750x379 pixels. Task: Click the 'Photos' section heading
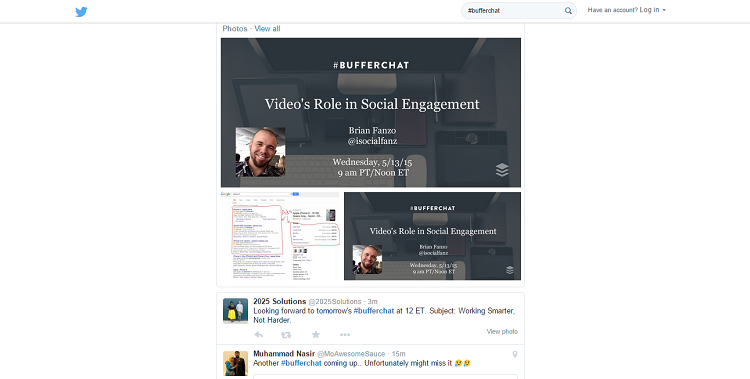click(x=235, y=29)
